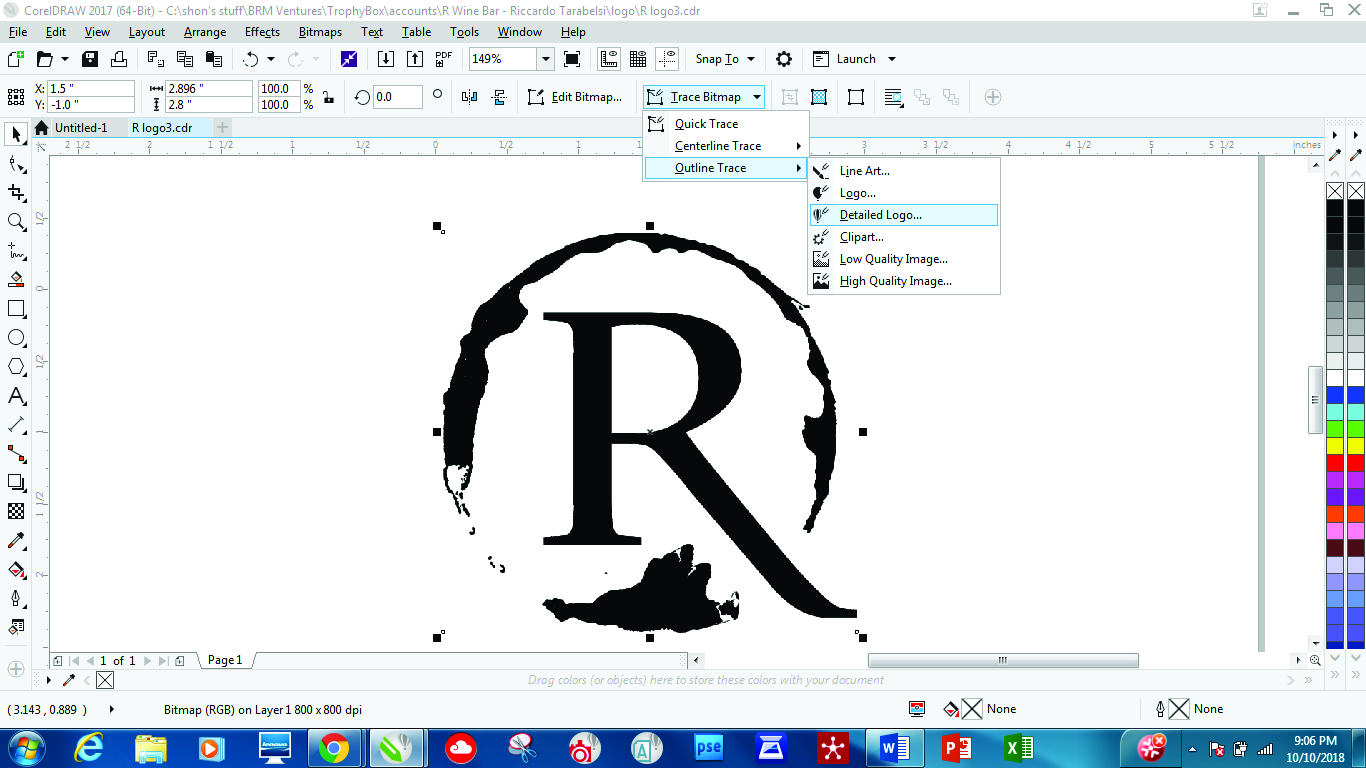This screenshot has width=1366, height=768.
Task: Select the Text tool
Action: (16, 396)
